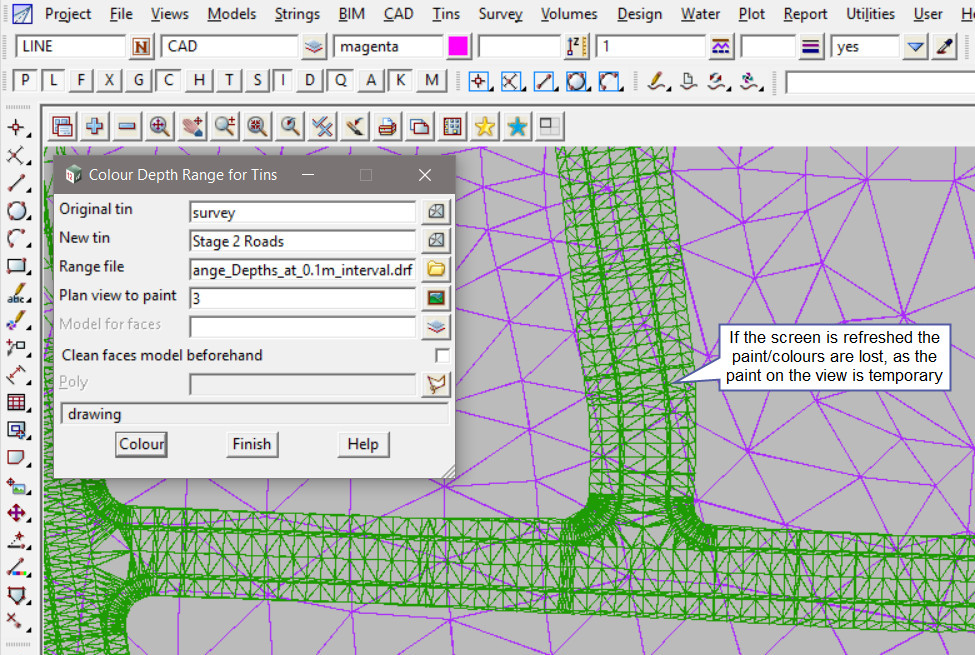Open the dropdown arrow next to 'yes' field
This screenshot has height=655, width=975.
915,47
